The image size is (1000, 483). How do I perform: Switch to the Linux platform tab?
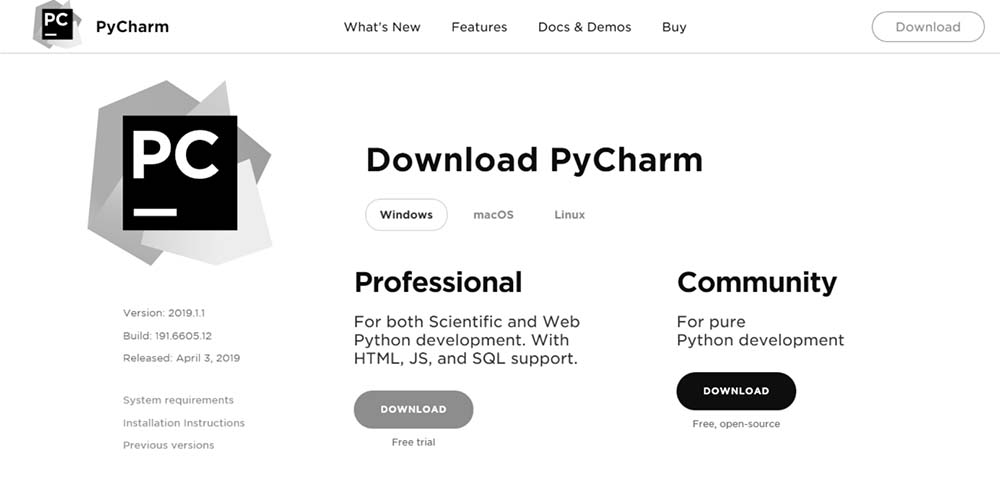[570, 215]
